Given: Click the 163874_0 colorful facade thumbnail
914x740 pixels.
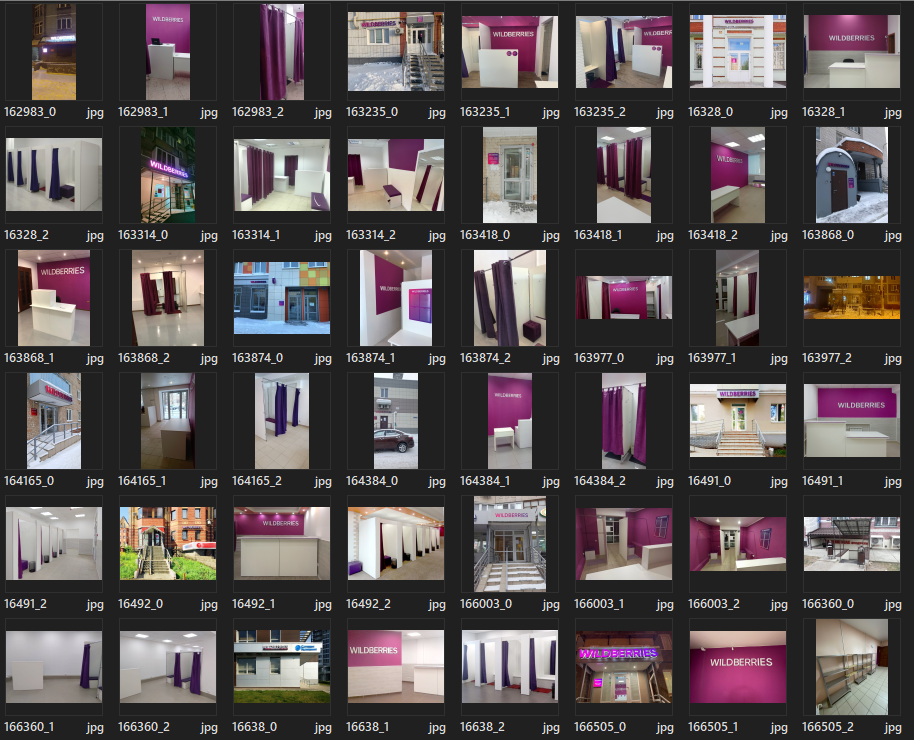Looking at the screenshot, I should (x=282, y=298).
